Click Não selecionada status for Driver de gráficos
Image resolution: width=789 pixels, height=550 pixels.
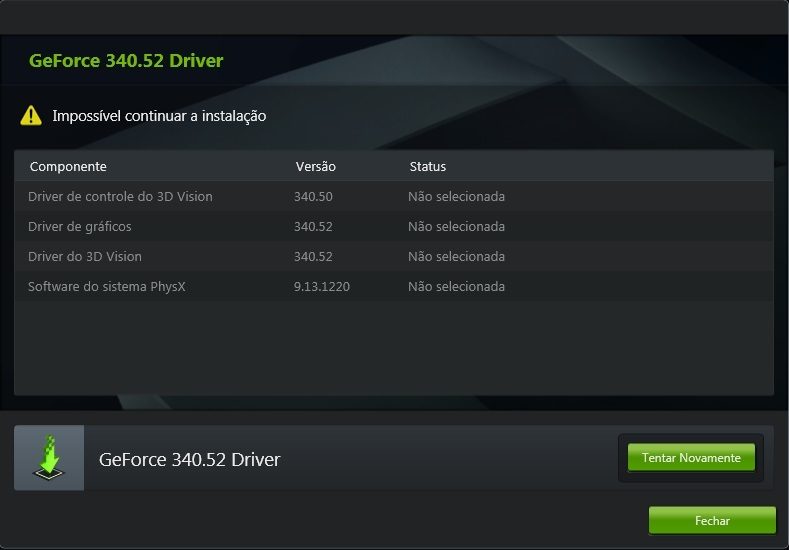click(456, 226)
